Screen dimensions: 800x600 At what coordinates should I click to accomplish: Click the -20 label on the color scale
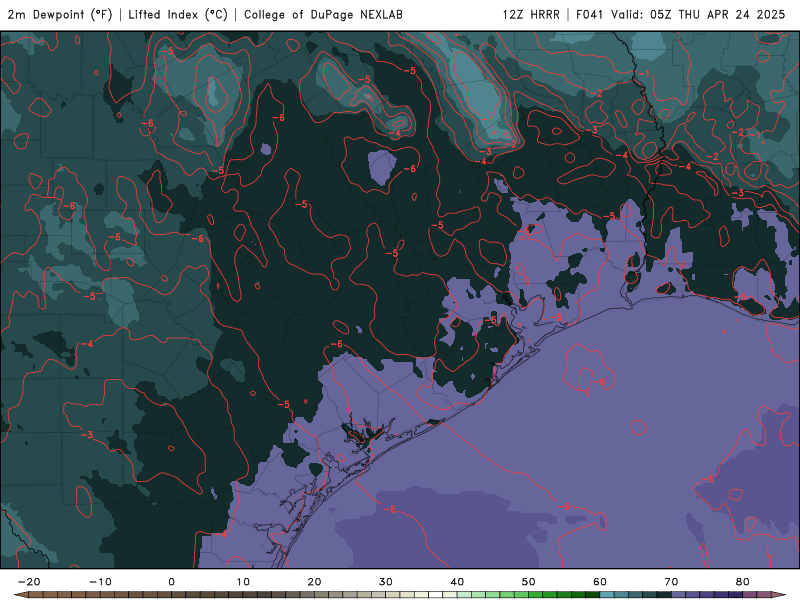[x=29, y=582]
